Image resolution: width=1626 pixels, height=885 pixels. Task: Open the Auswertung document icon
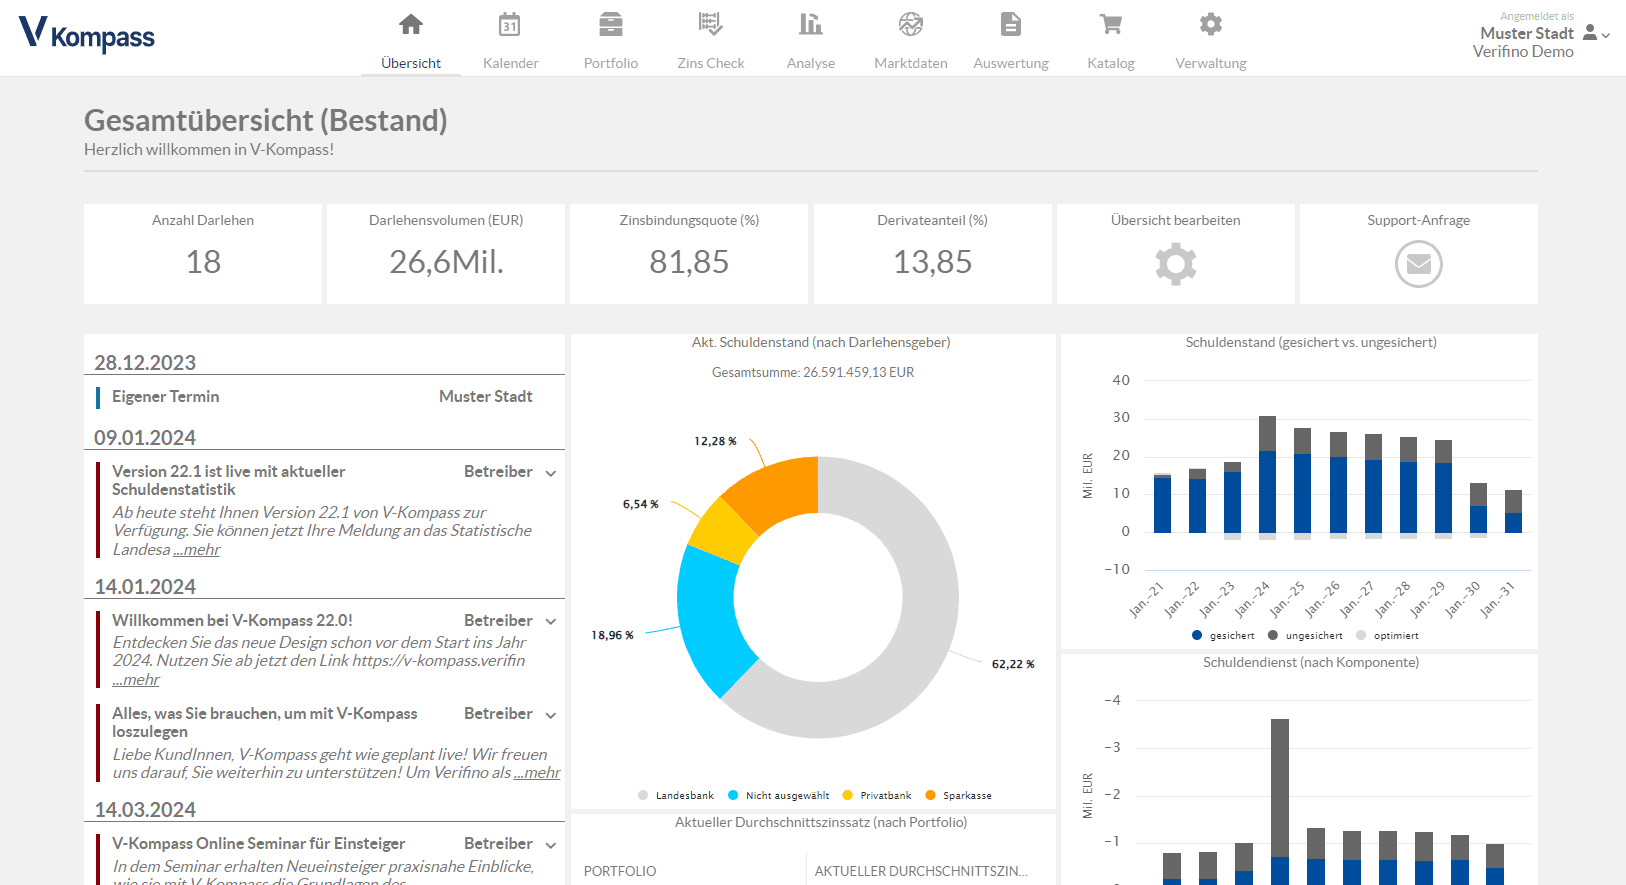(1010, 25)
